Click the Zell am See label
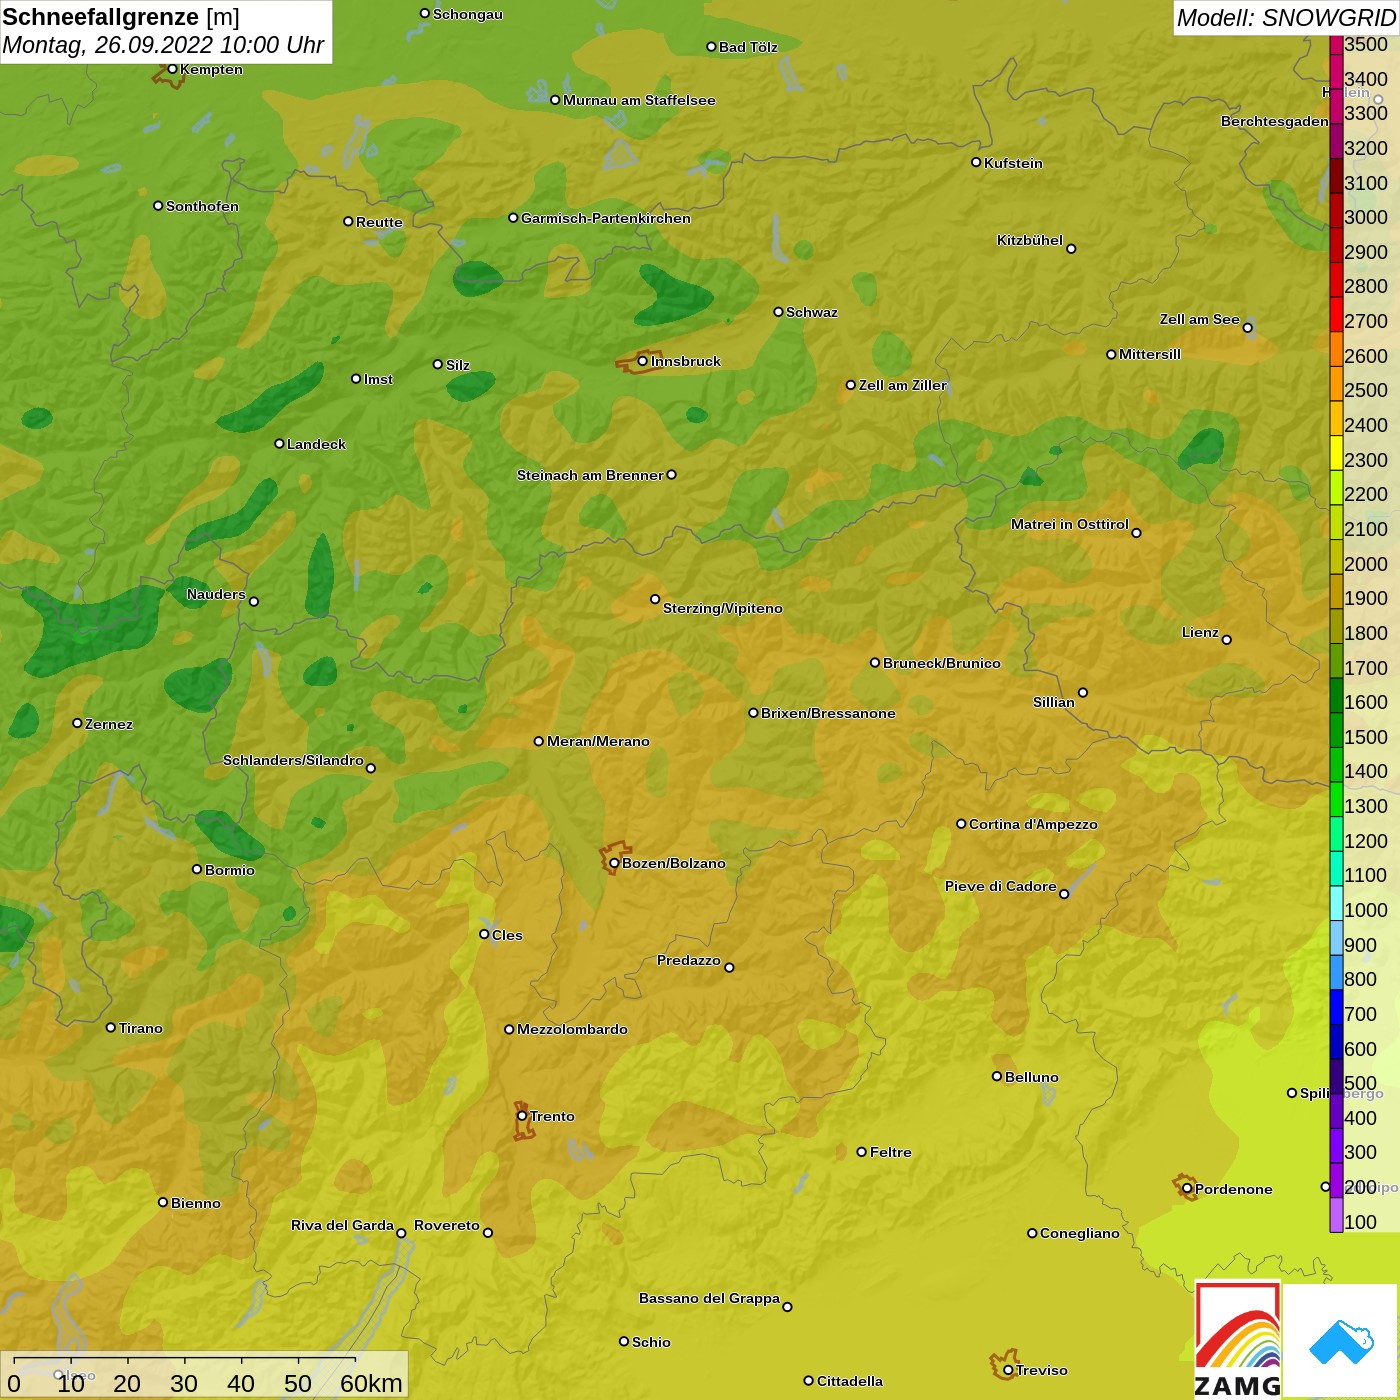1400x1400 pixels. pos(1200,319)
